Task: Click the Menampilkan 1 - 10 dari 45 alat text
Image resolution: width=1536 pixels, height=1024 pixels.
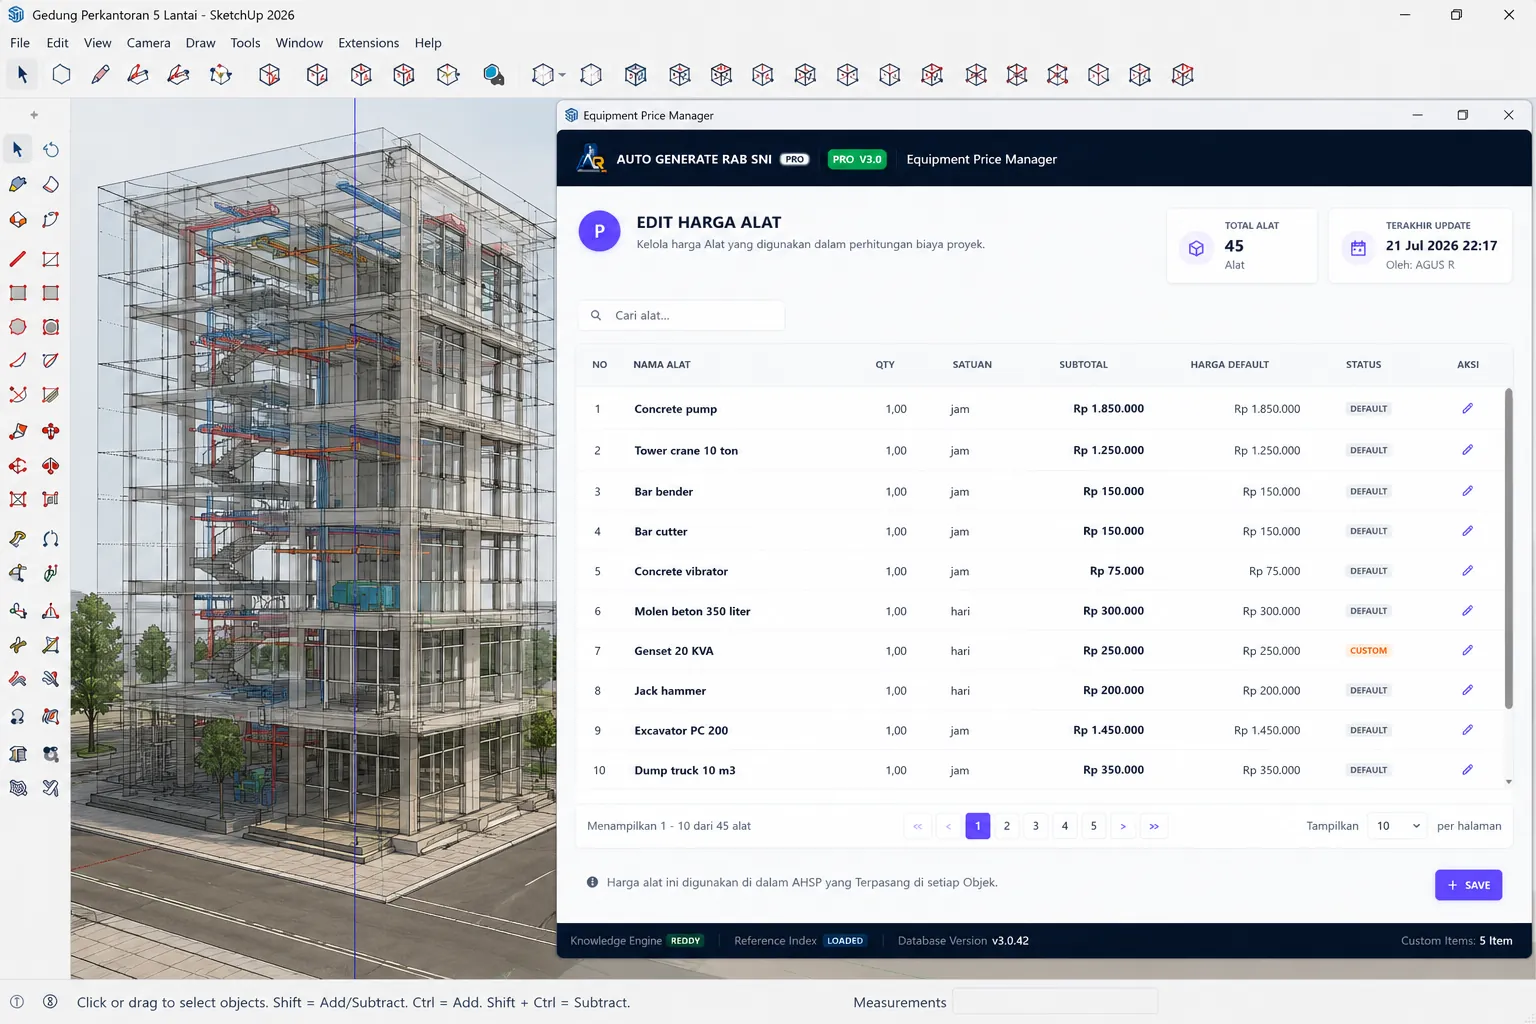Action: (x=669, y=826)
